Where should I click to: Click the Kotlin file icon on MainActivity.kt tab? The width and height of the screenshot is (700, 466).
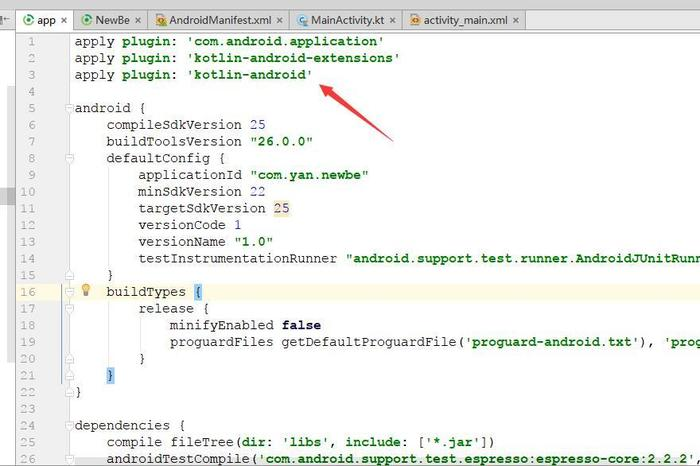(x=302, y=20)
